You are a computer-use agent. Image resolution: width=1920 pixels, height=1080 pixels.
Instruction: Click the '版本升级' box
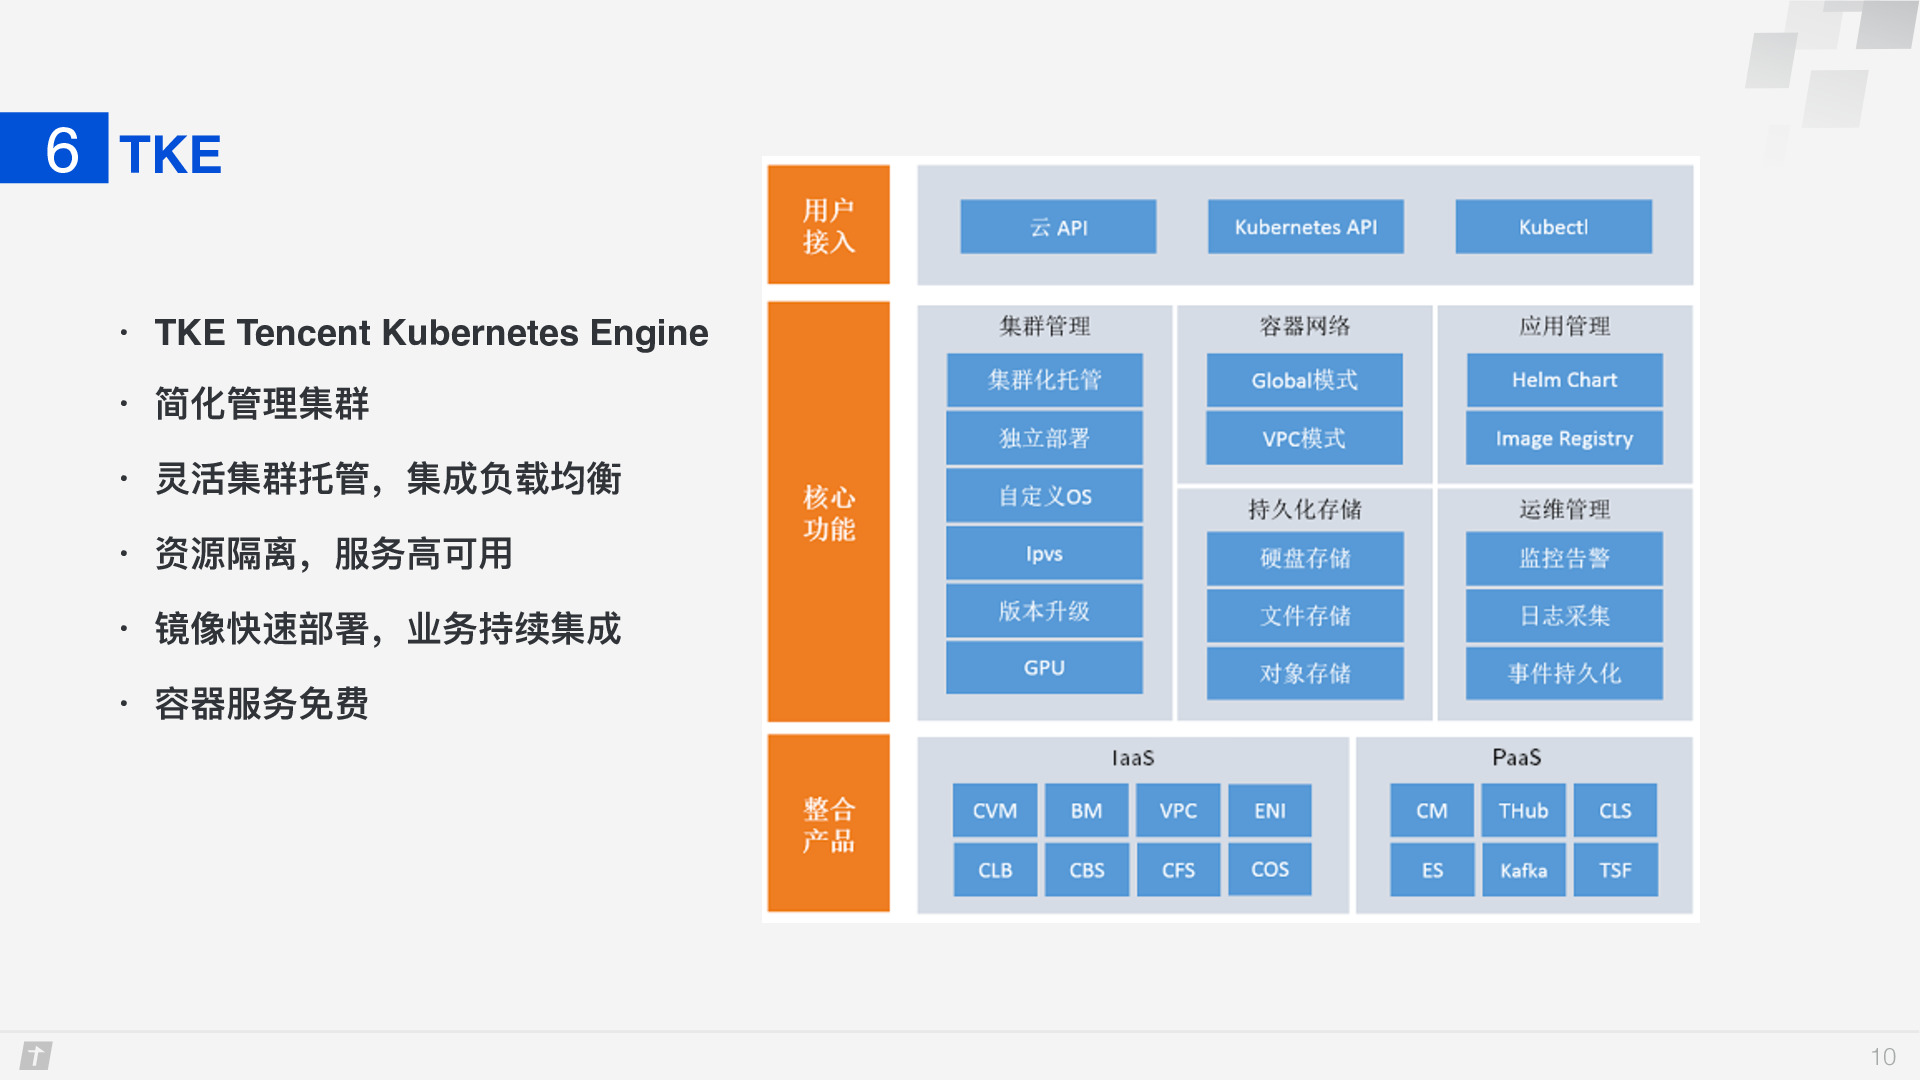[x=1044, y=611]
